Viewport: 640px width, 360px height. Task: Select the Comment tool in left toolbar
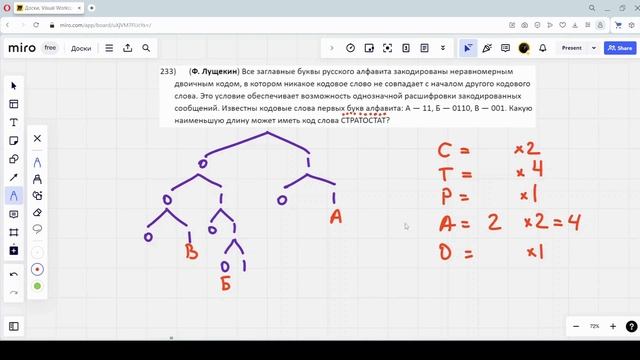tap(13, 214)
